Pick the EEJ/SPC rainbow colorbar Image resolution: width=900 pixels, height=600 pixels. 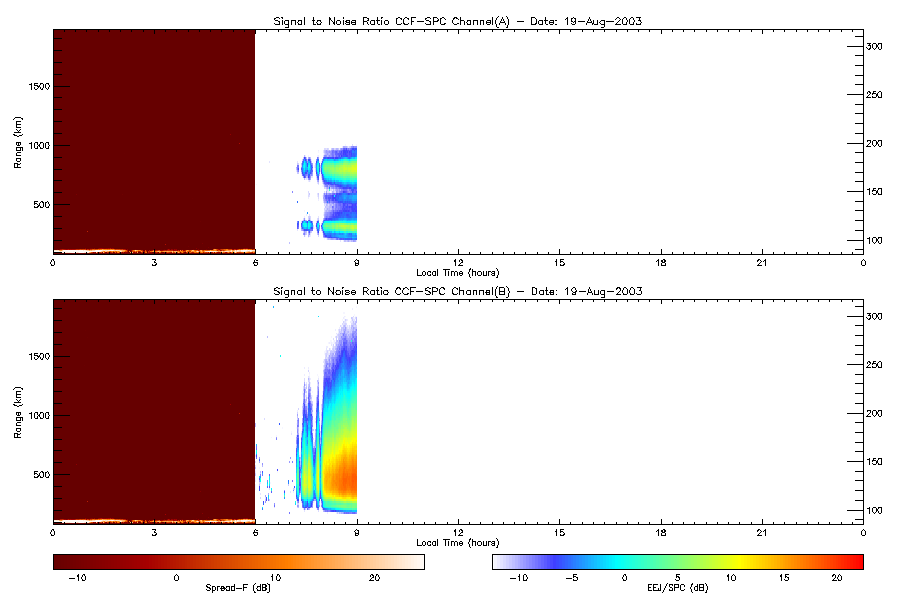coord(678,562)
